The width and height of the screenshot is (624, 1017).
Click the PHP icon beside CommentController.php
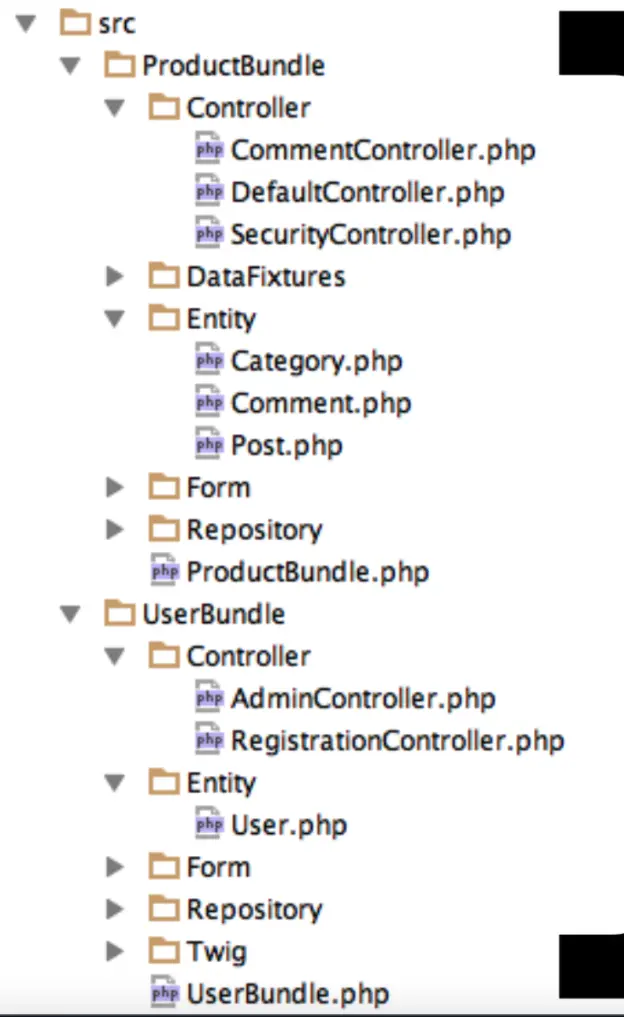[x=208, y=151]
